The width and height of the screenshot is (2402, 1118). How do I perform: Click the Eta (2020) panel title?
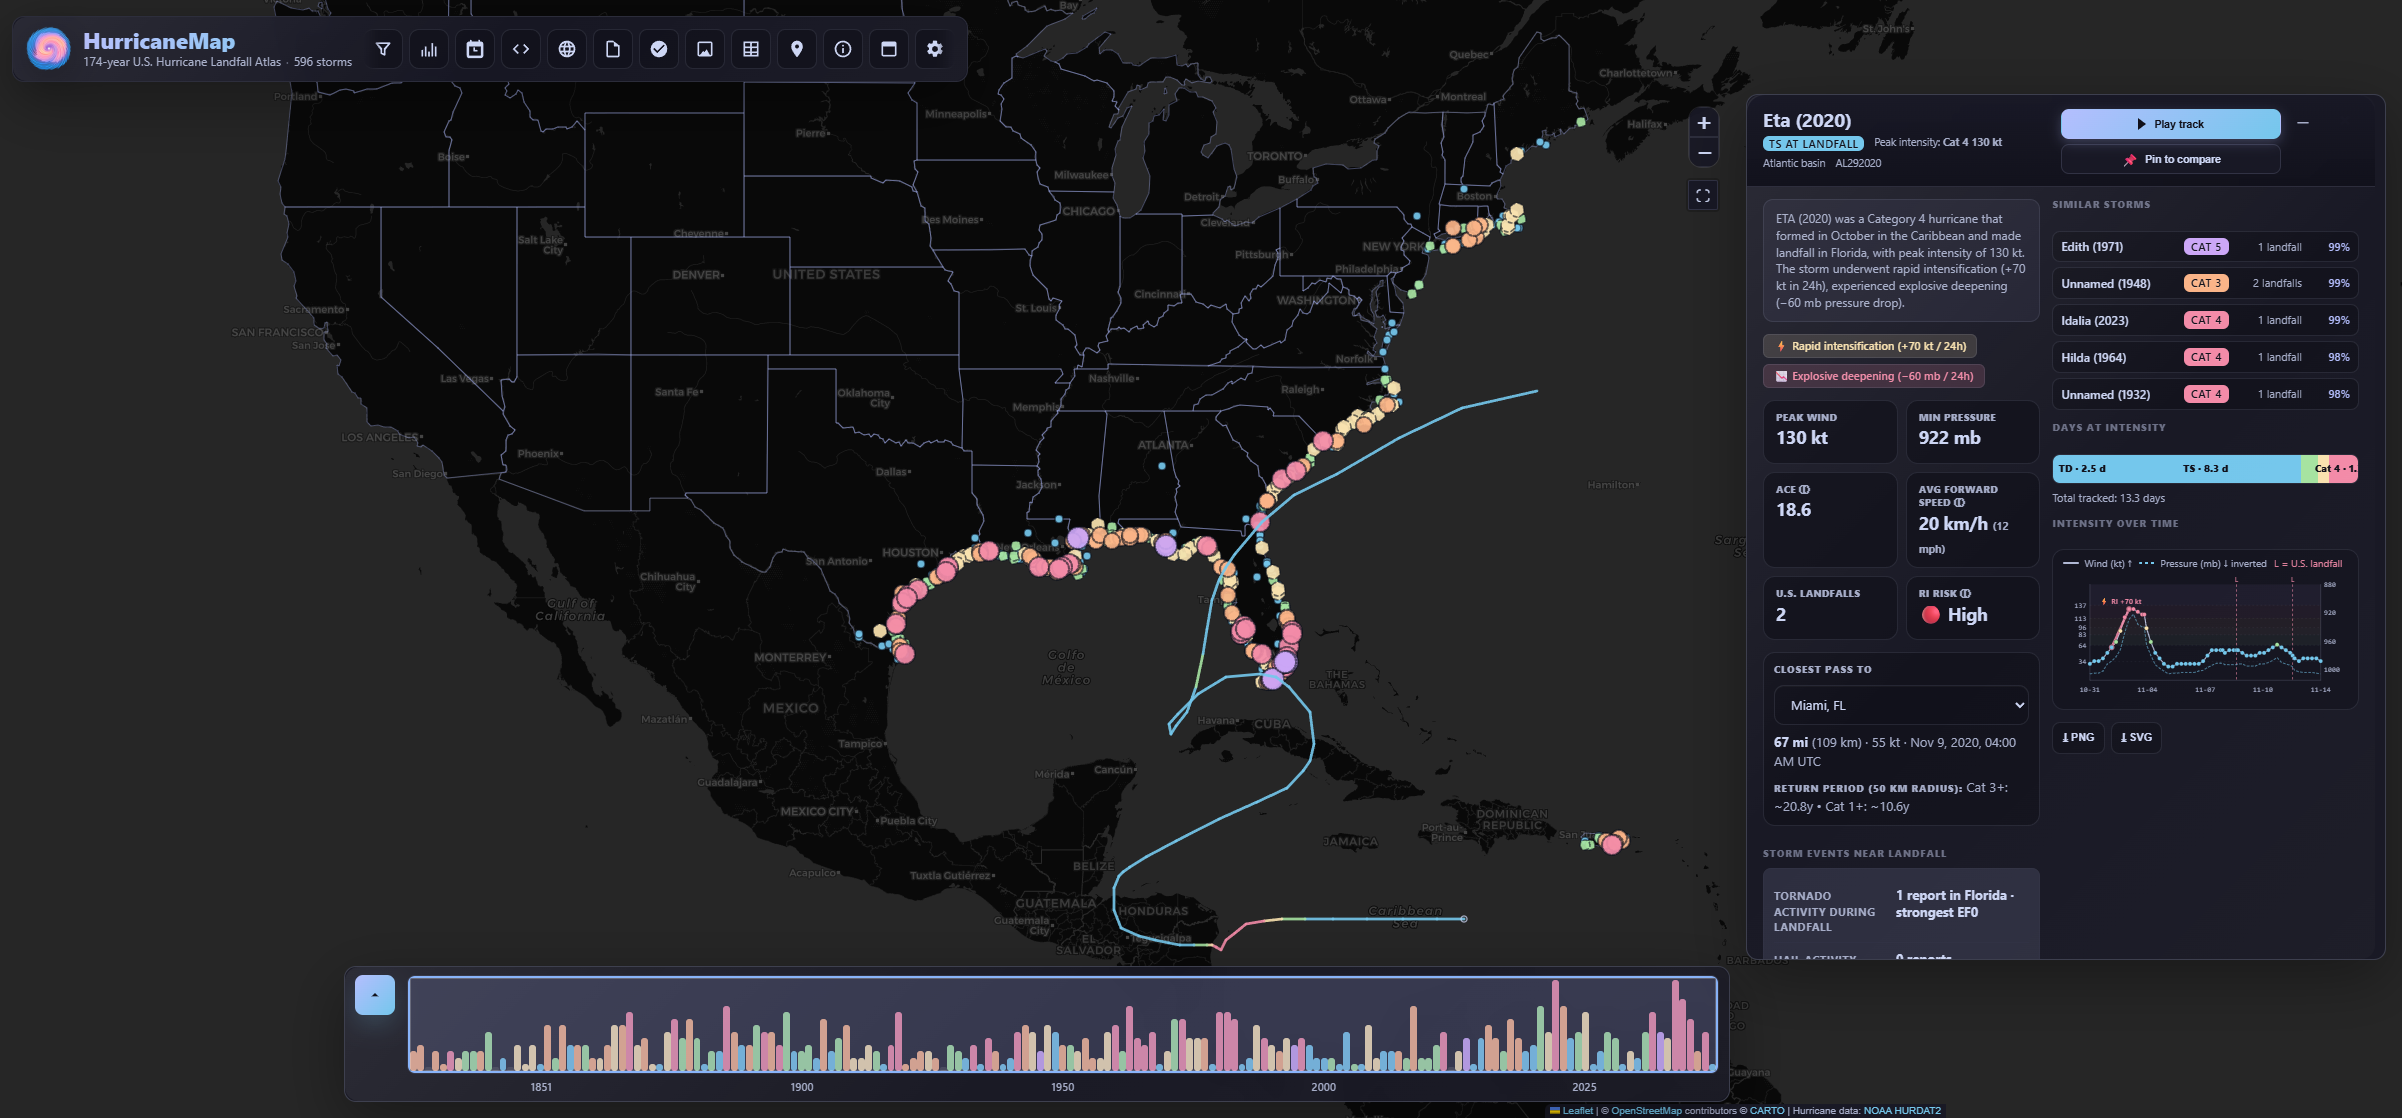click(x=1807, y=121)
